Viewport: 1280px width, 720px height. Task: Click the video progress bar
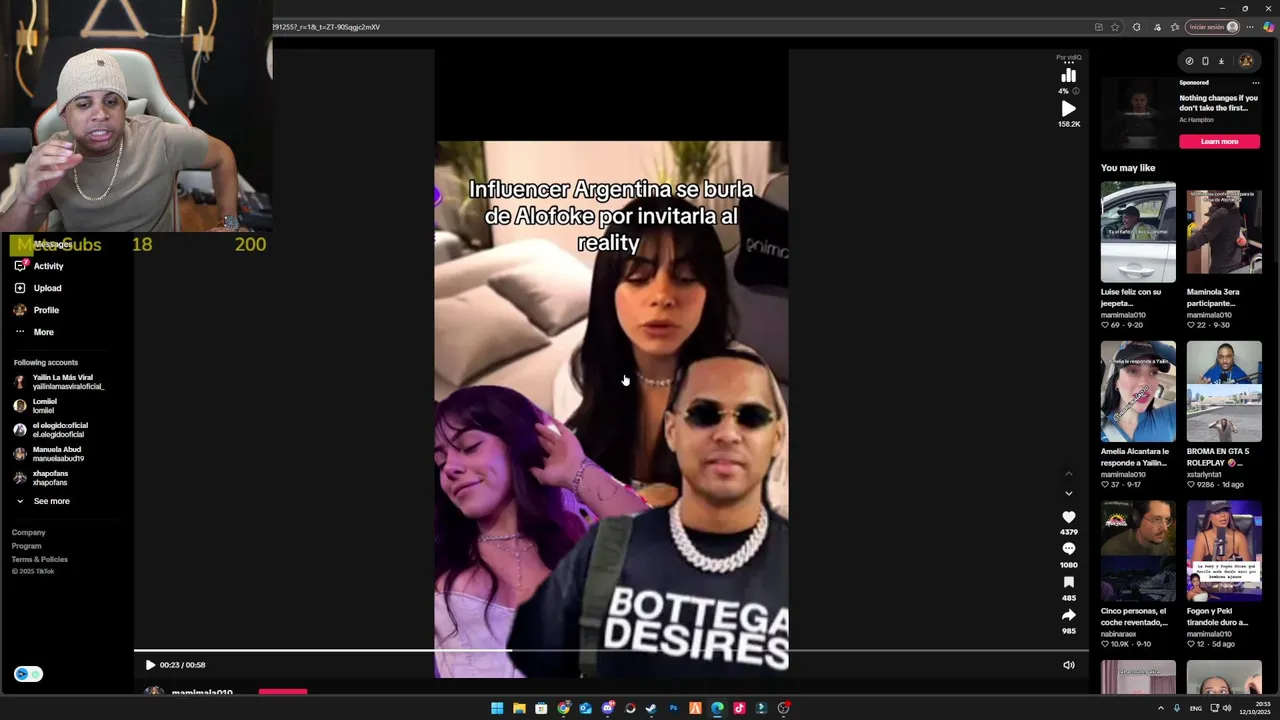point(611,651)
